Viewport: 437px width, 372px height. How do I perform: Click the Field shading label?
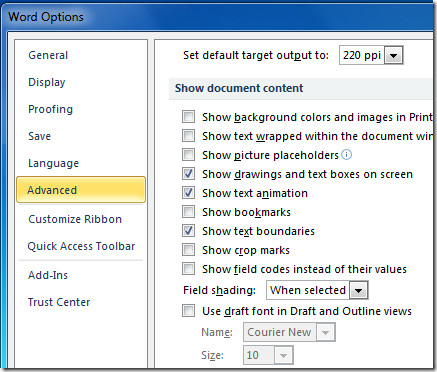[219, 290]
